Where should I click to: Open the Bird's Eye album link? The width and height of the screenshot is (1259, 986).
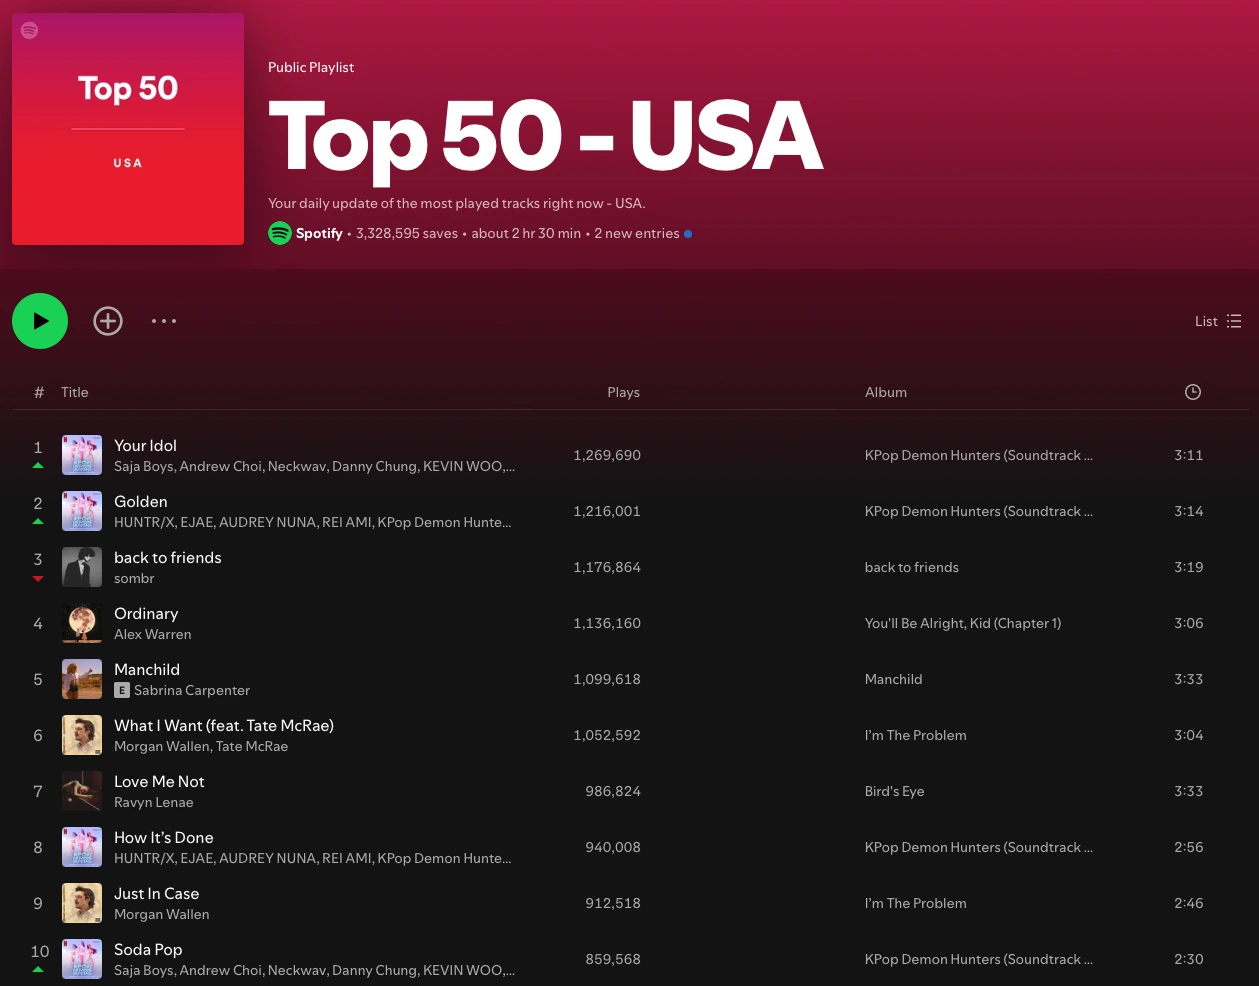coord(895,791)
